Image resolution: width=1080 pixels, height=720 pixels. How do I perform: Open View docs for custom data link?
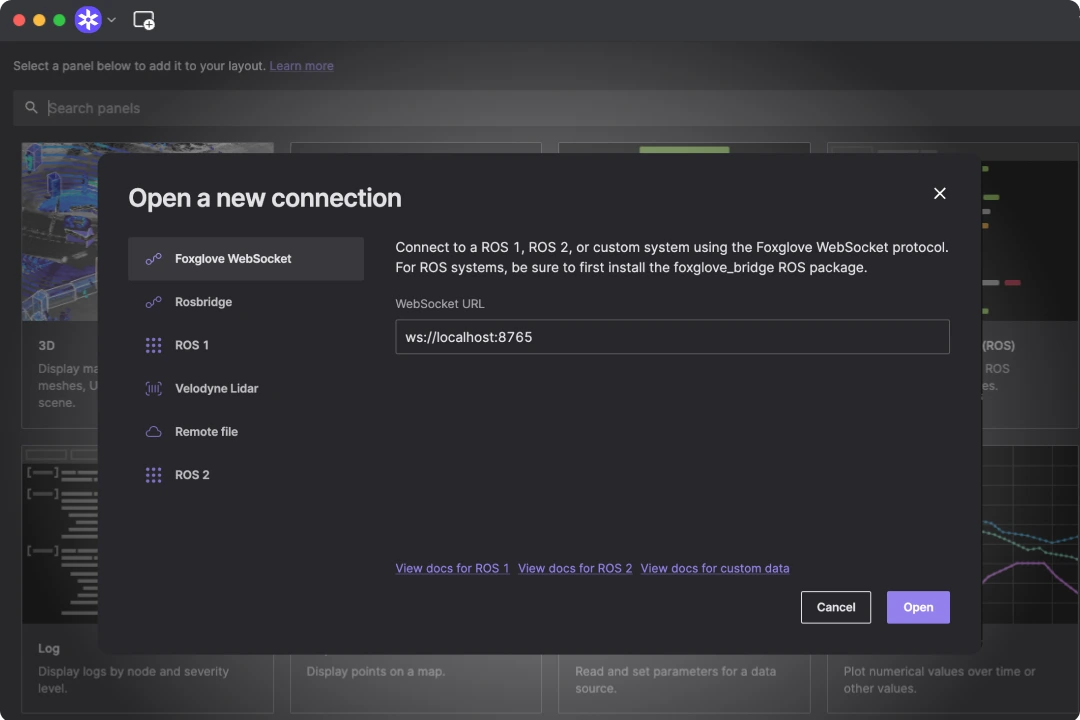point(715,568)
